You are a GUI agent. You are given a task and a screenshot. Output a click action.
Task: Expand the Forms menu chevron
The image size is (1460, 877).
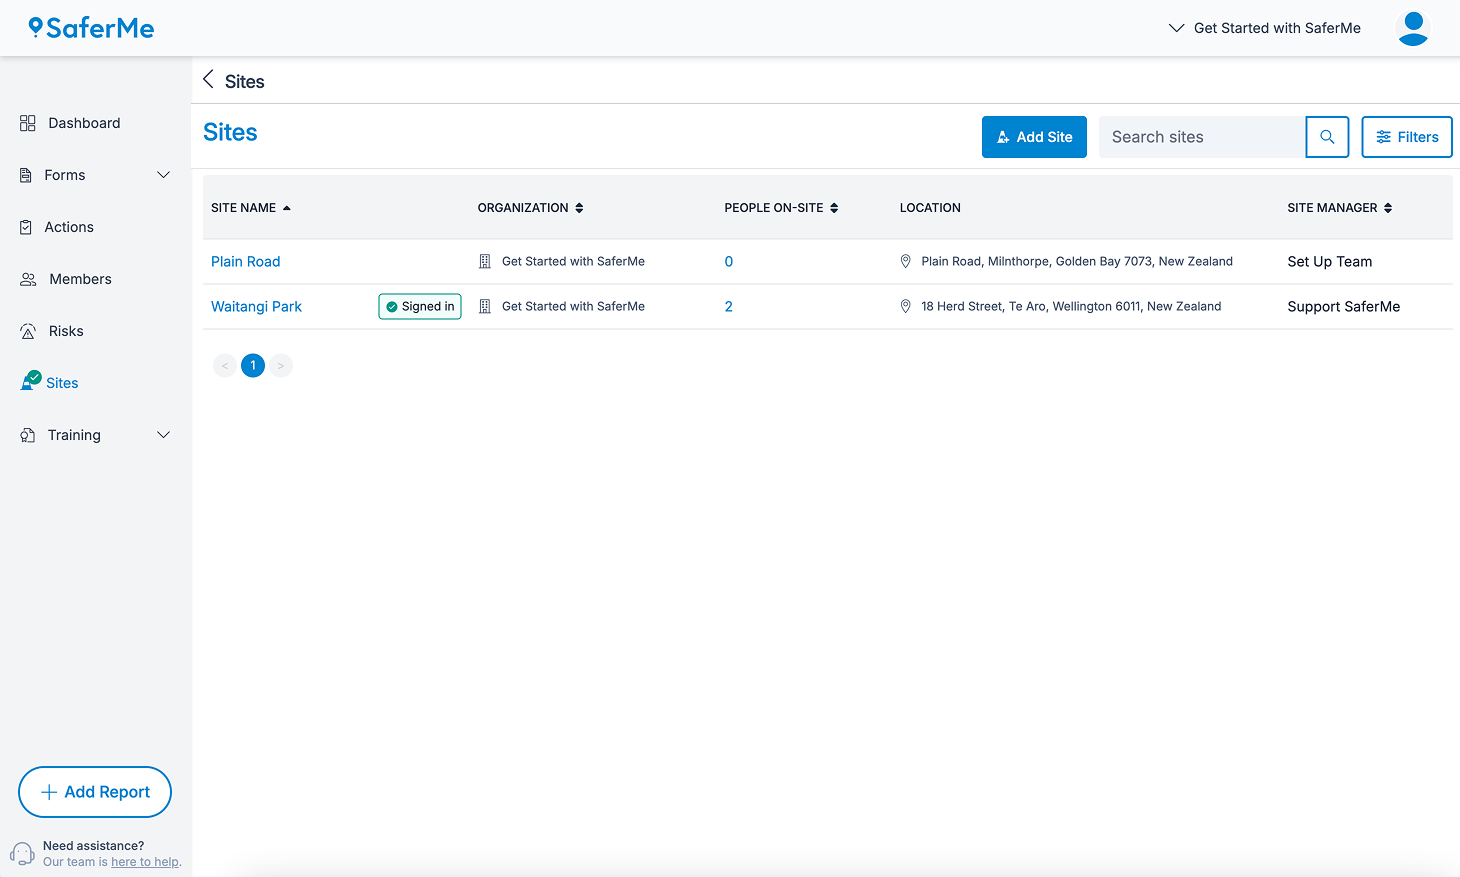(163, 175)
